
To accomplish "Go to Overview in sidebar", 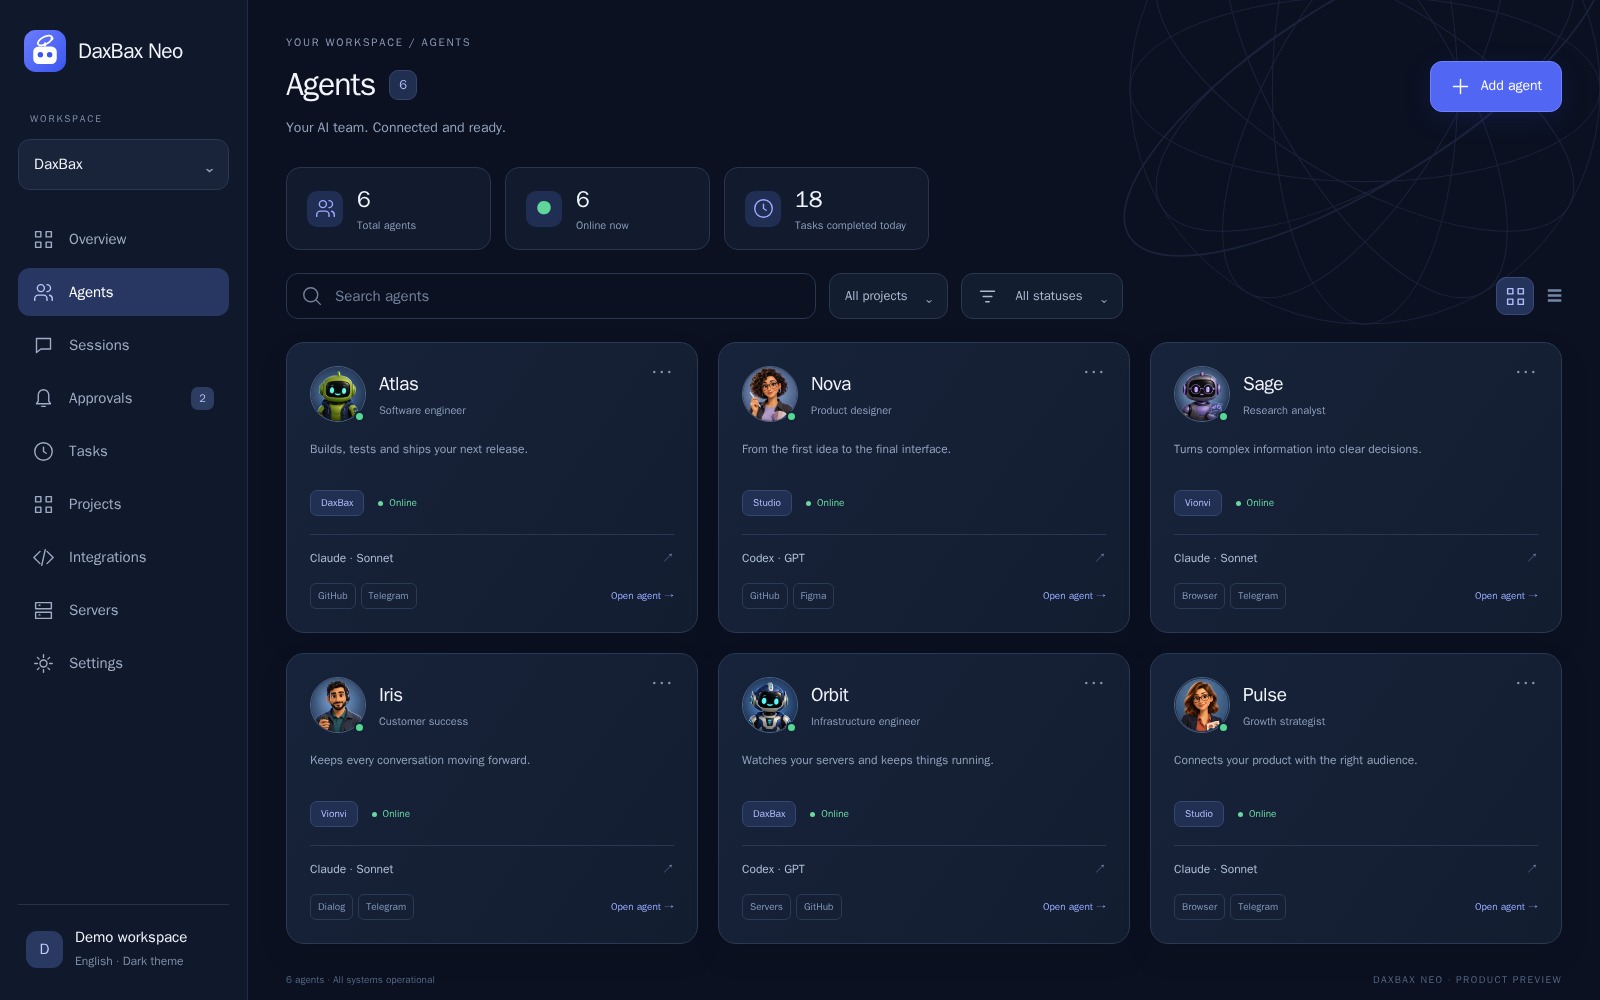I will point(123,239).
